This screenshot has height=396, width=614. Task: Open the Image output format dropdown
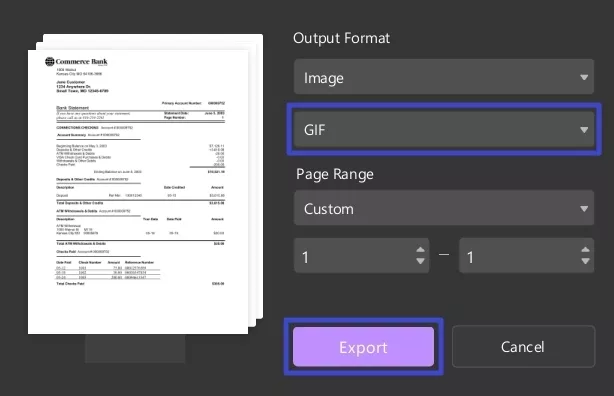coord(444,77)
